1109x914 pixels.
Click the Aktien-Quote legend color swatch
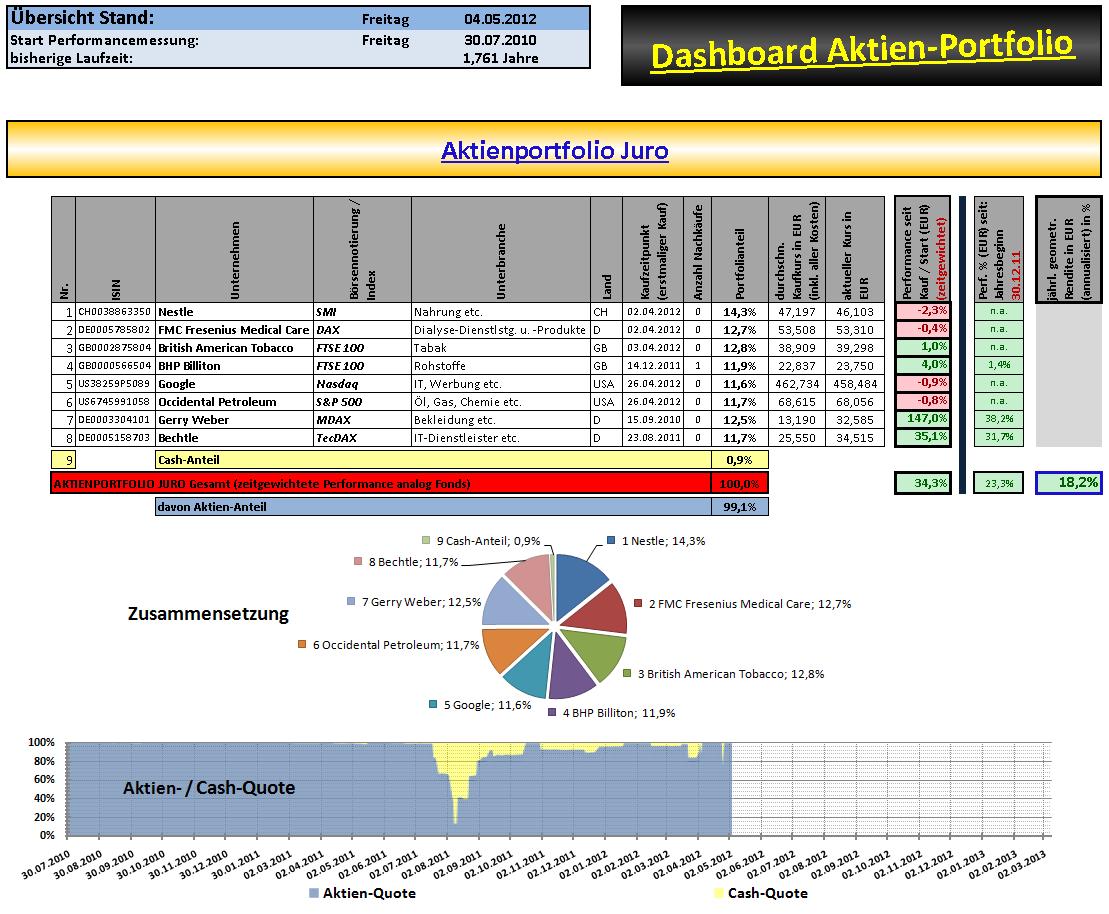[314, 893]
